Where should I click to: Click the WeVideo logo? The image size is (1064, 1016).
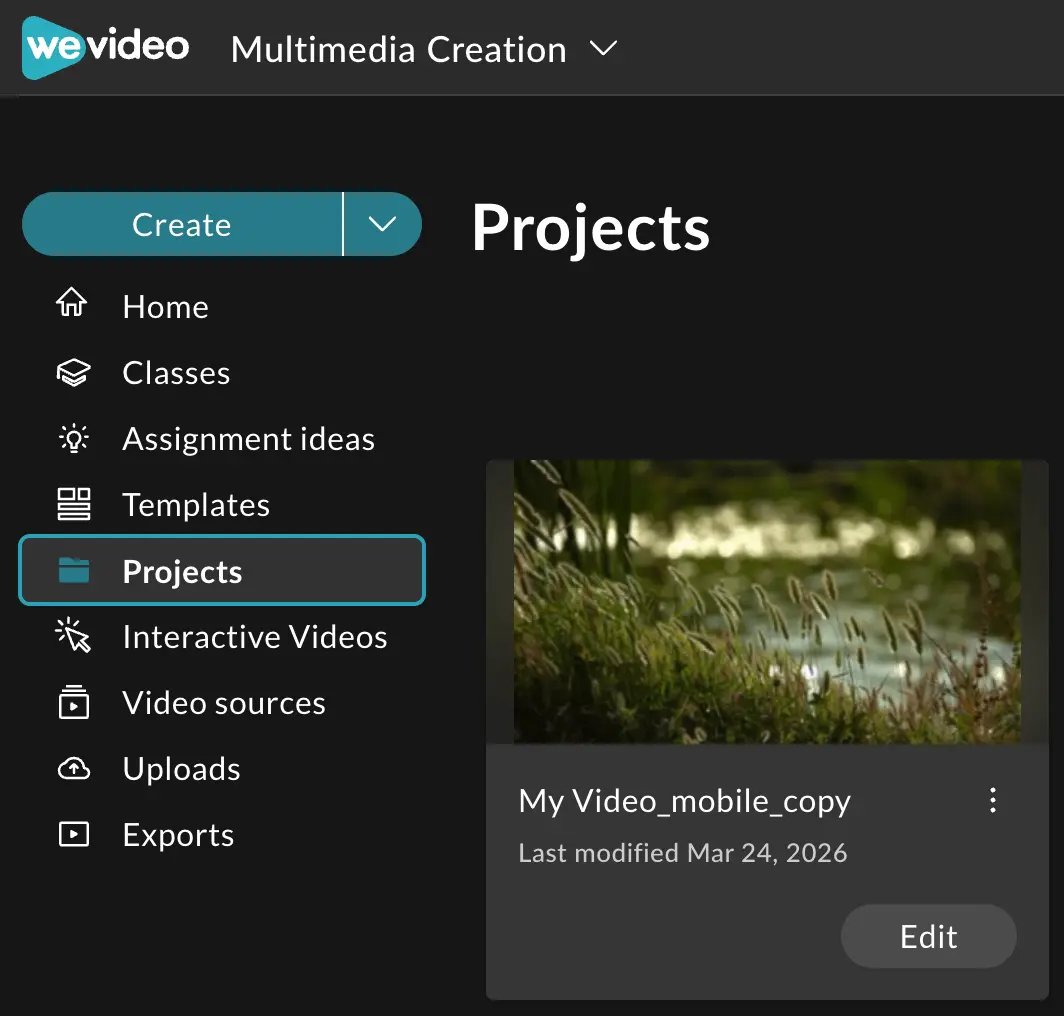point(105,48)
